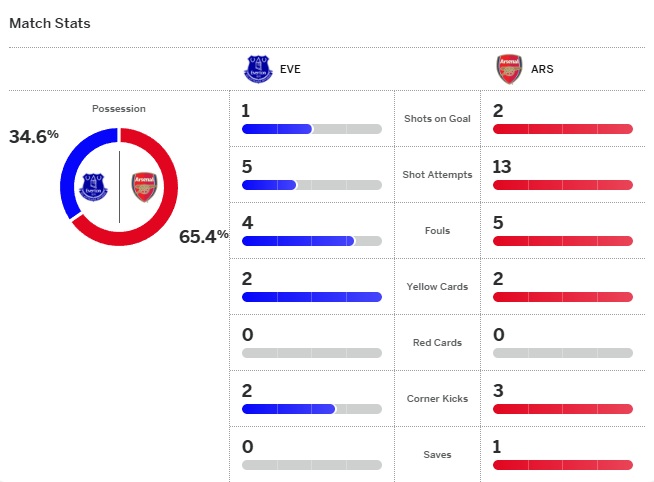Click the Shots on Goal label
This screenshot has height=482, width=654.
tap(437, 119)
